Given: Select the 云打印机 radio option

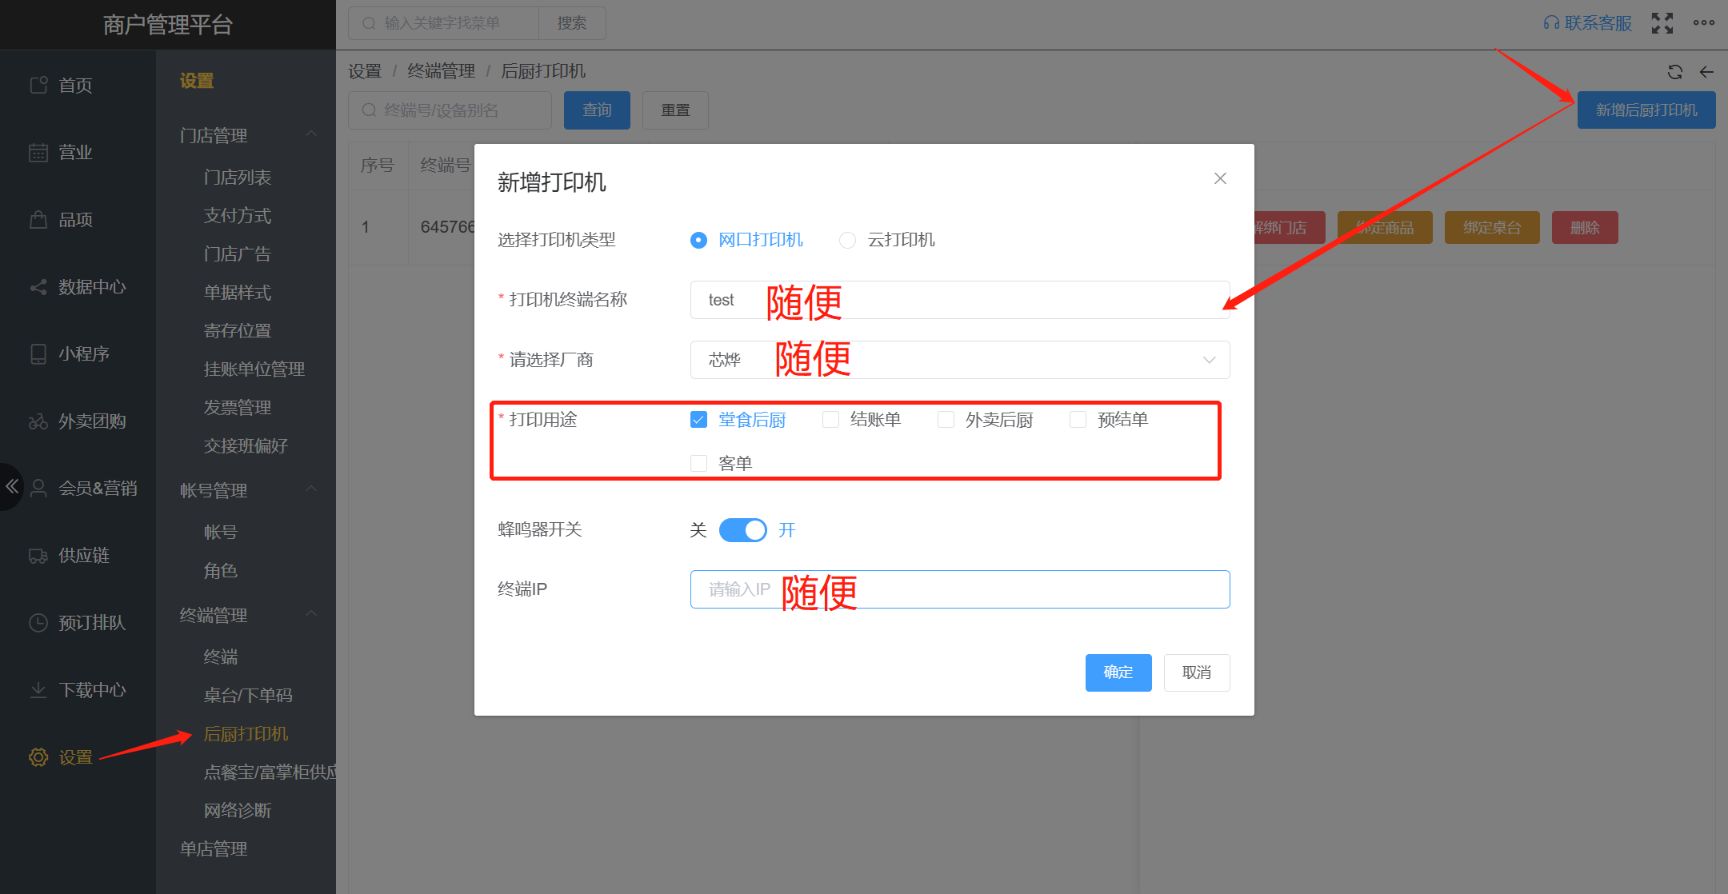Looking at the screenshot, I should [x=848, y=240].
